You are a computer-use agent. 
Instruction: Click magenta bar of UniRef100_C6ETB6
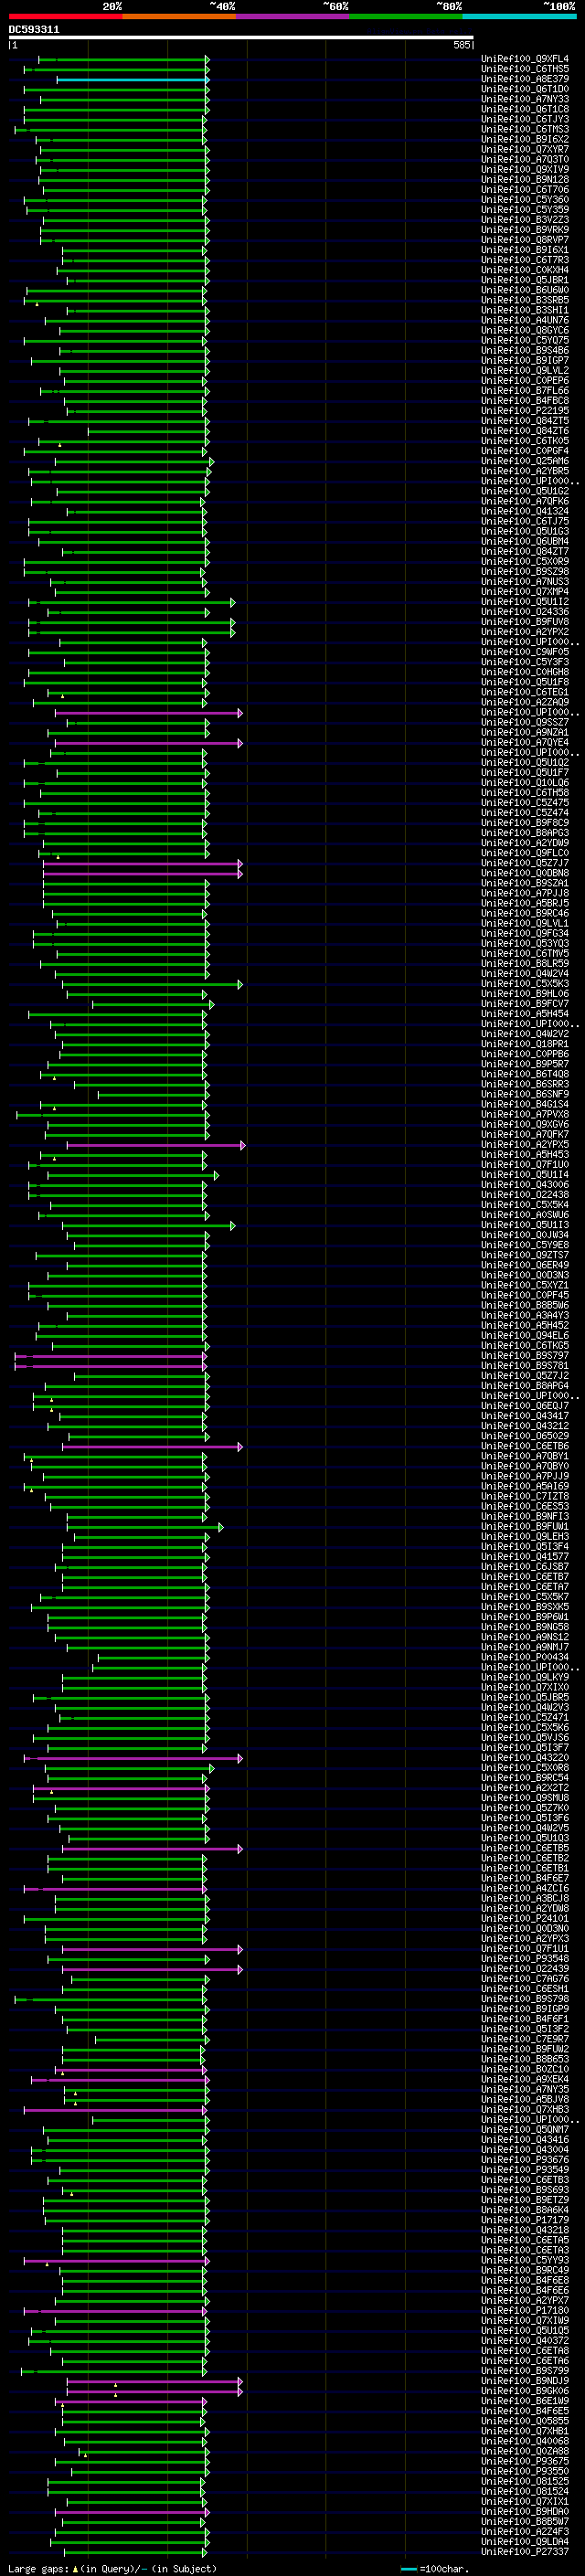pyautogui.click(x=152, y=1446)
